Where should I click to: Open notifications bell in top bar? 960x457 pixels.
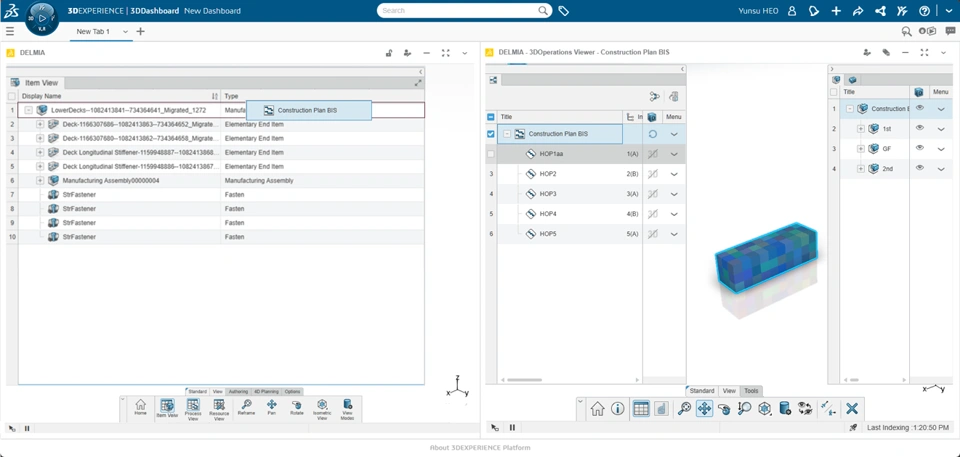(x=814, y=11)
